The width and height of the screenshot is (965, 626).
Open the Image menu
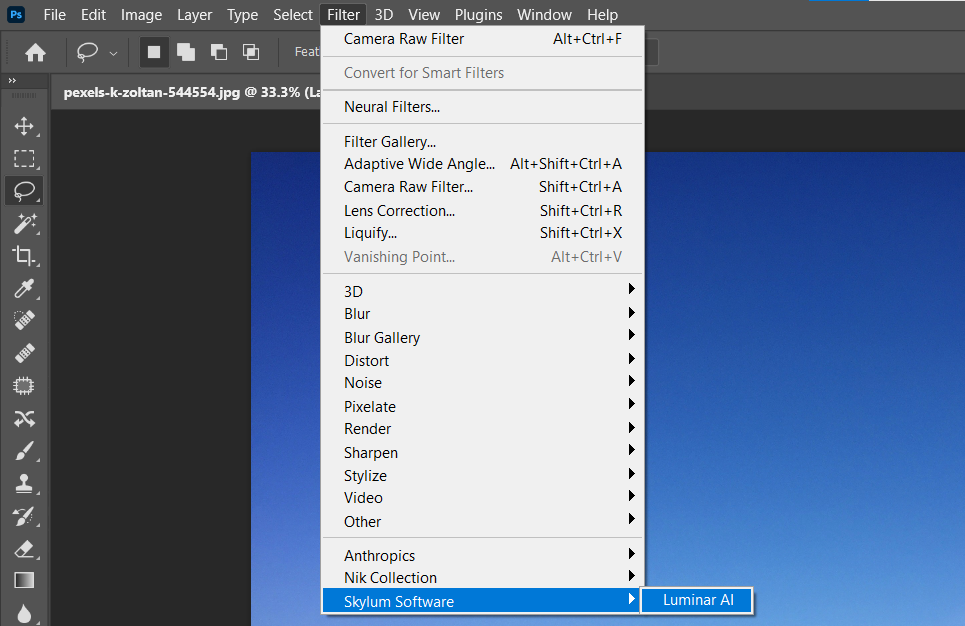click(141, 15)
